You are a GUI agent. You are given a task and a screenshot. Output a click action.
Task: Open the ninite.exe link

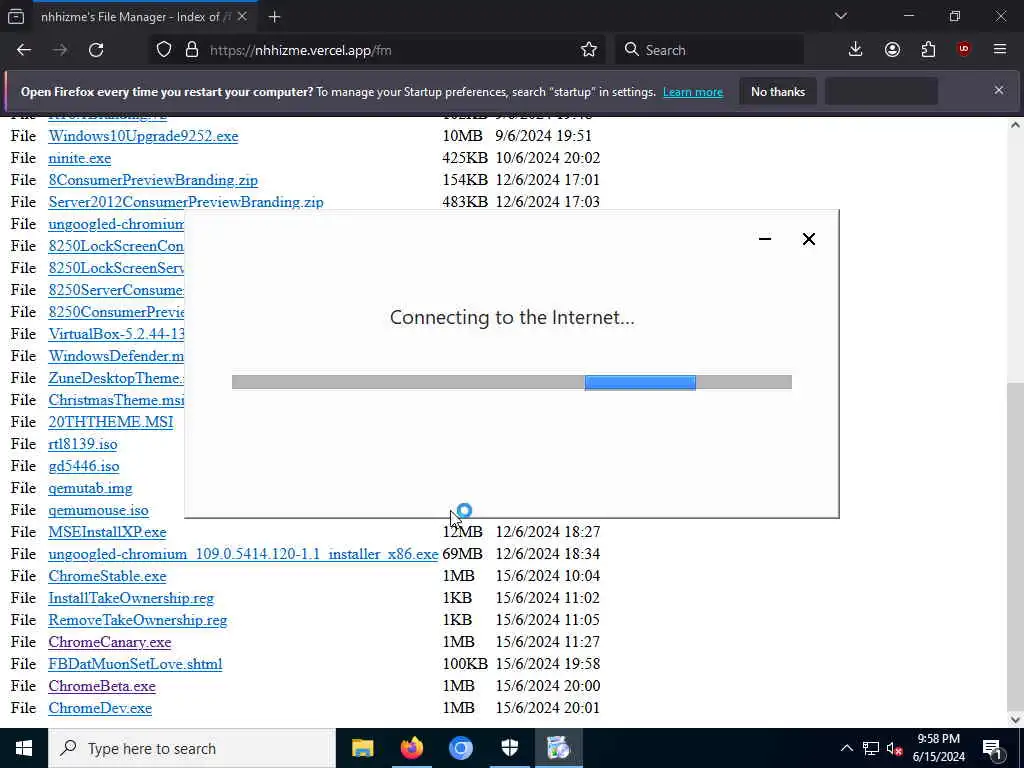click(x=80, y=158)
